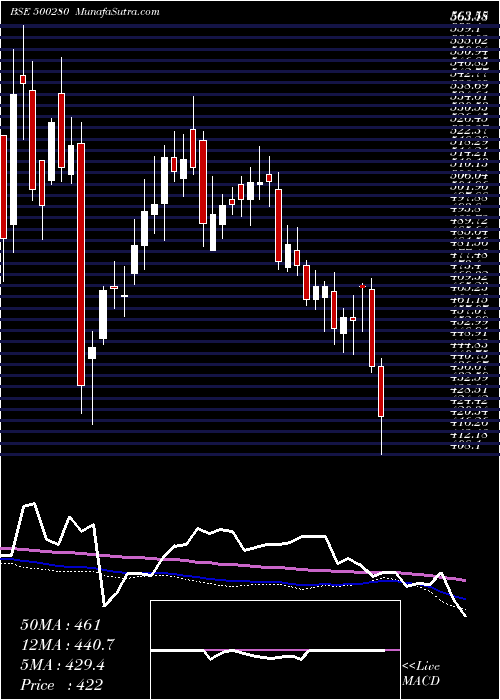Click the tall red candle falling to the 430 level
500x700 pixels.
(x=81, y=264)
